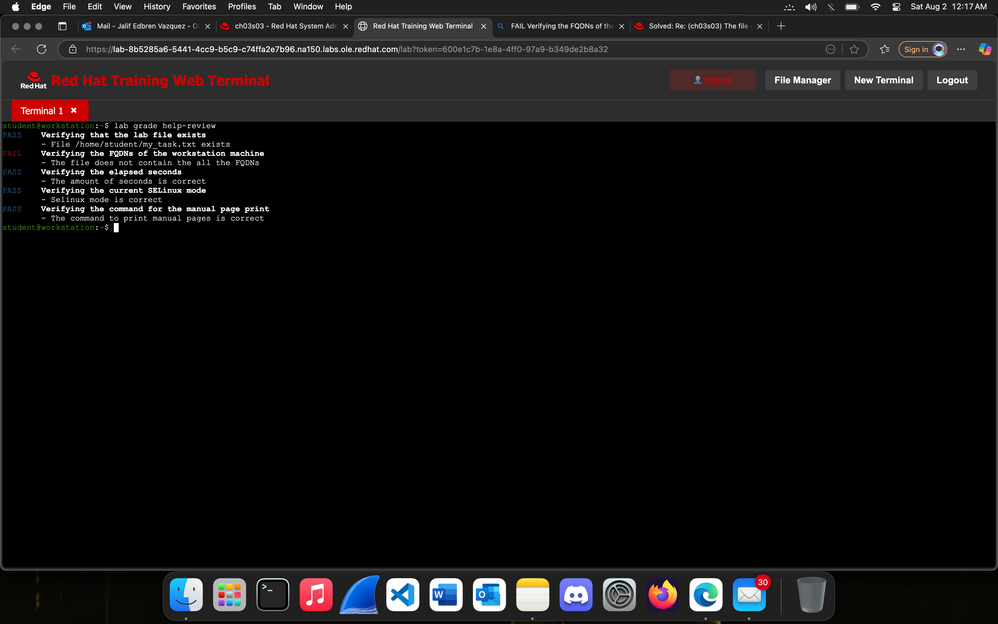
Task: Toggle the volume control in menu bar
Action: point(811,7)
